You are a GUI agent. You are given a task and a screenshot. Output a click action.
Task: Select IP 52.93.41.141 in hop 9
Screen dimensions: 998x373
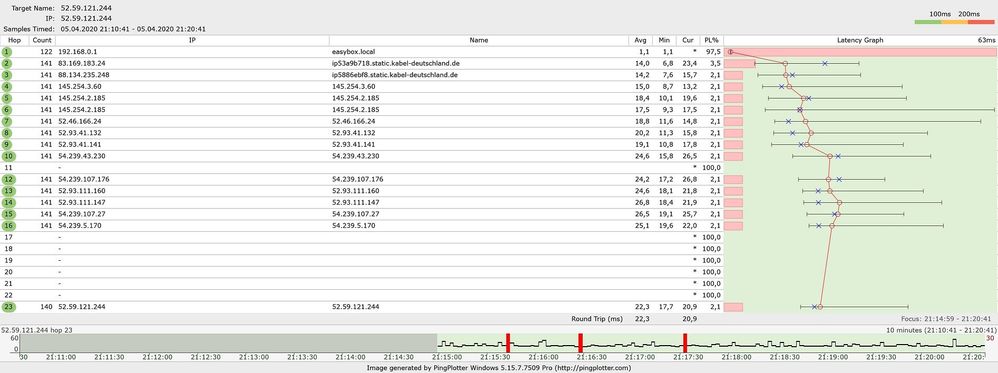click(x=80, y=144)
